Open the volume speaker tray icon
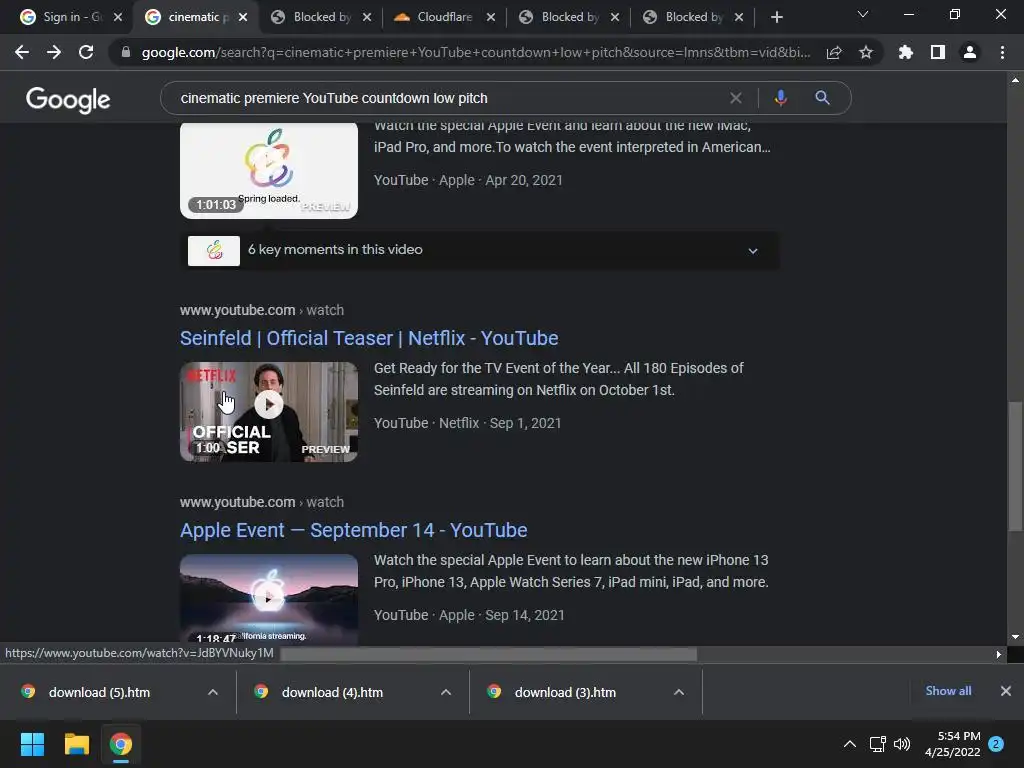This screenshot has width=1024, height=768. pyautogui.click(x=902, y=744)
